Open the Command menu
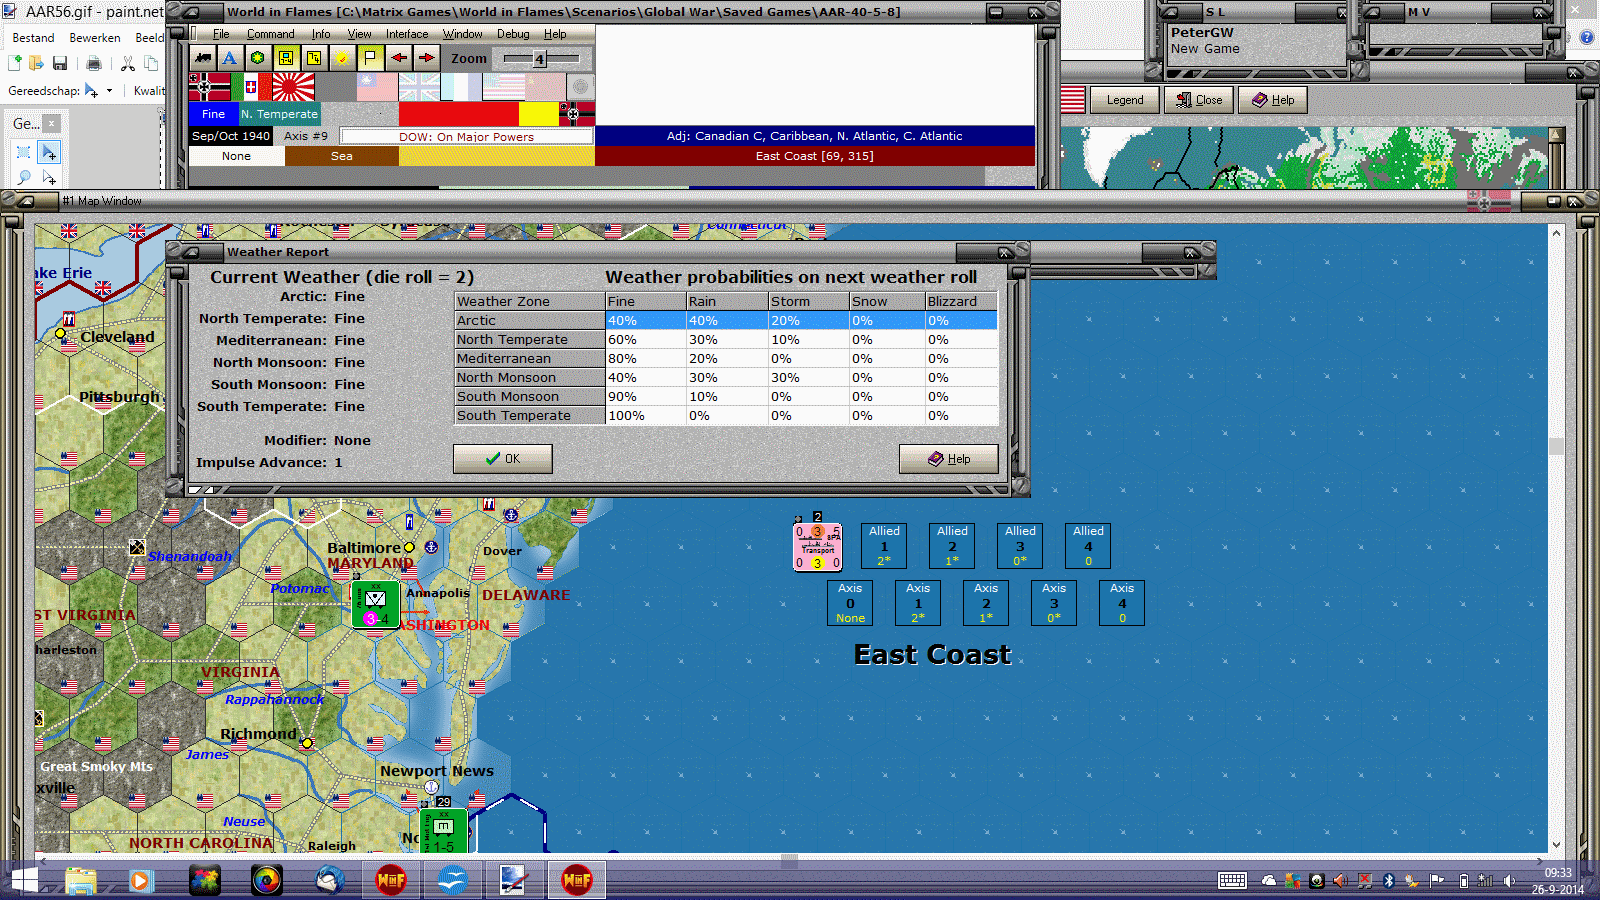 [271, 34]
